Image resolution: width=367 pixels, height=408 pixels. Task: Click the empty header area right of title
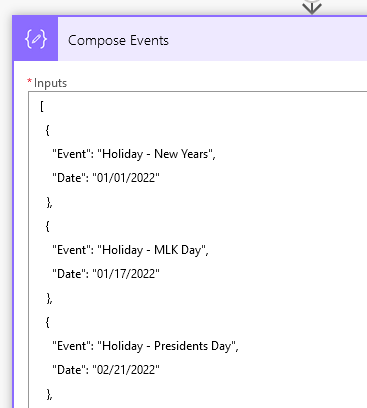(268, 39)
